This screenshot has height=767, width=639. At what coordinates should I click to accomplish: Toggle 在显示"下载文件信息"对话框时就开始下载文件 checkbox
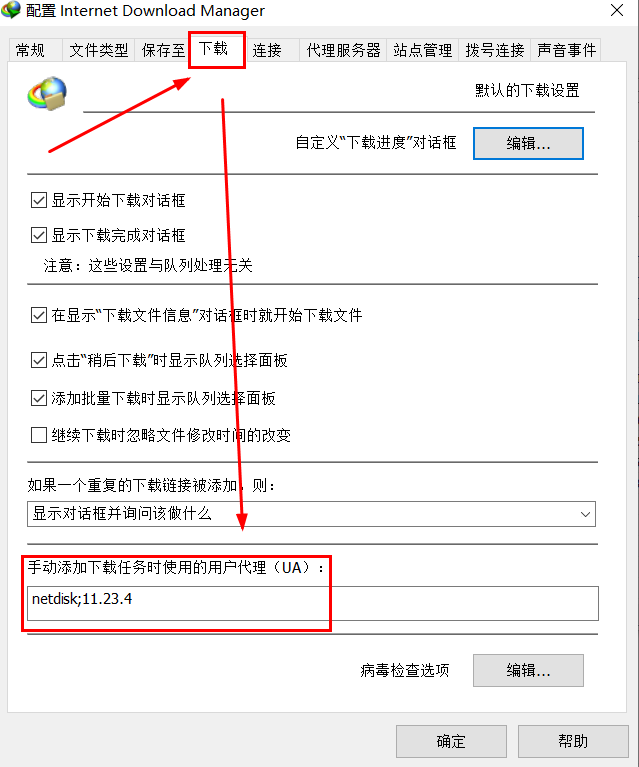(39, 315)
